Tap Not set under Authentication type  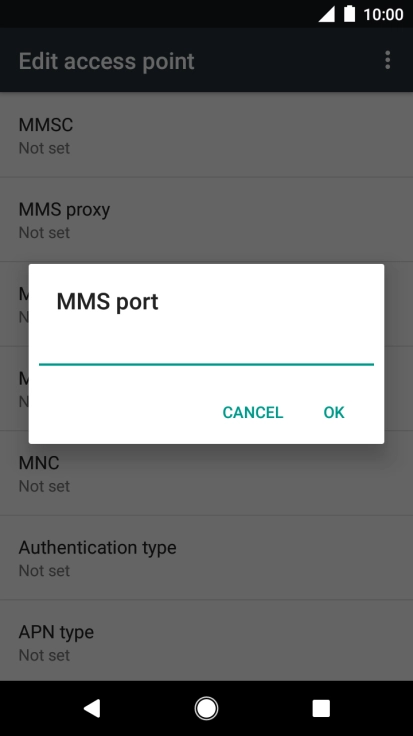44,570
